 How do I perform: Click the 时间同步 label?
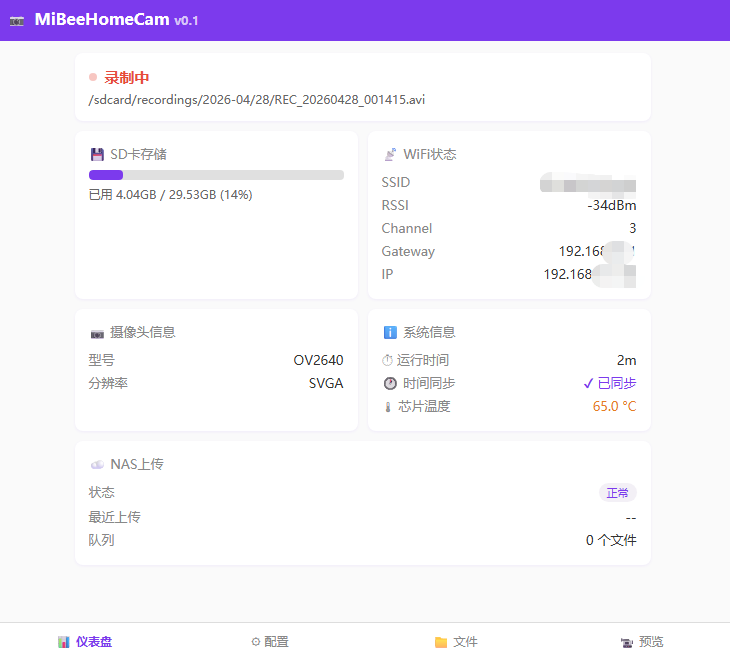pos(429,383)
